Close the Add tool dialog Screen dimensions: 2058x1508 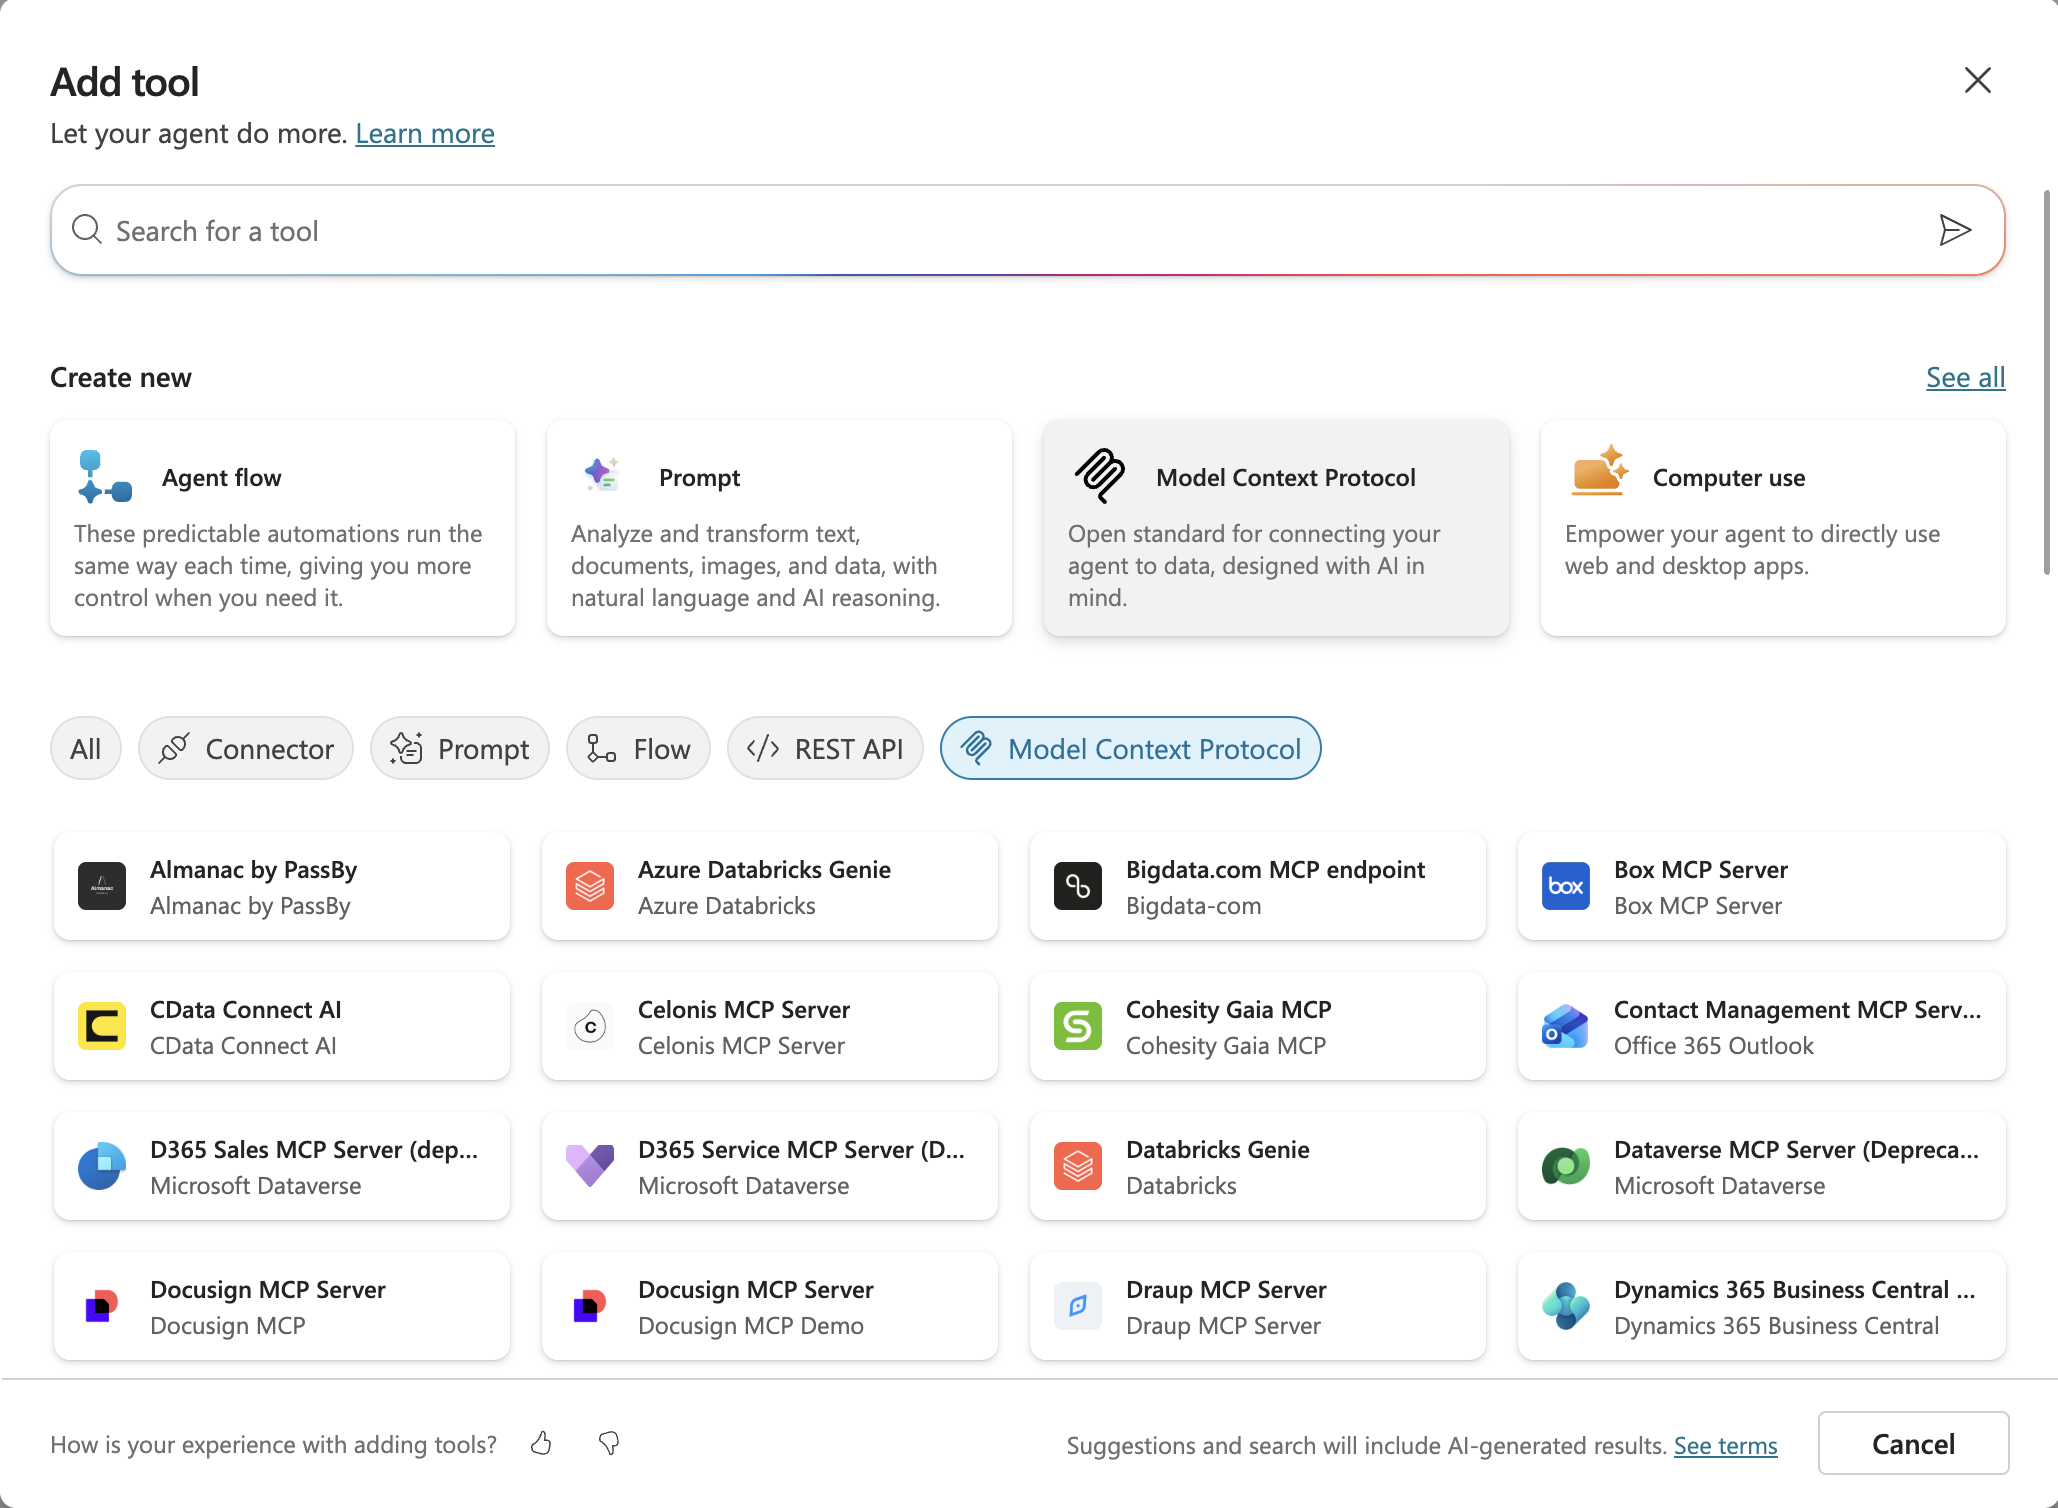click(1978, 80)
